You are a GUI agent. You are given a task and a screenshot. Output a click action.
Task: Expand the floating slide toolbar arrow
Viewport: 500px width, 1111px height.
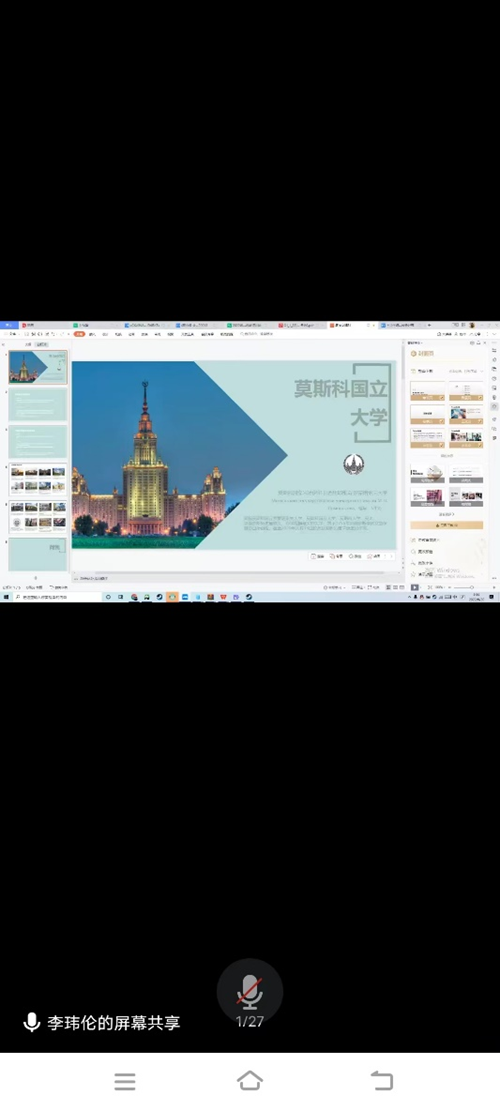coord(392,556)
